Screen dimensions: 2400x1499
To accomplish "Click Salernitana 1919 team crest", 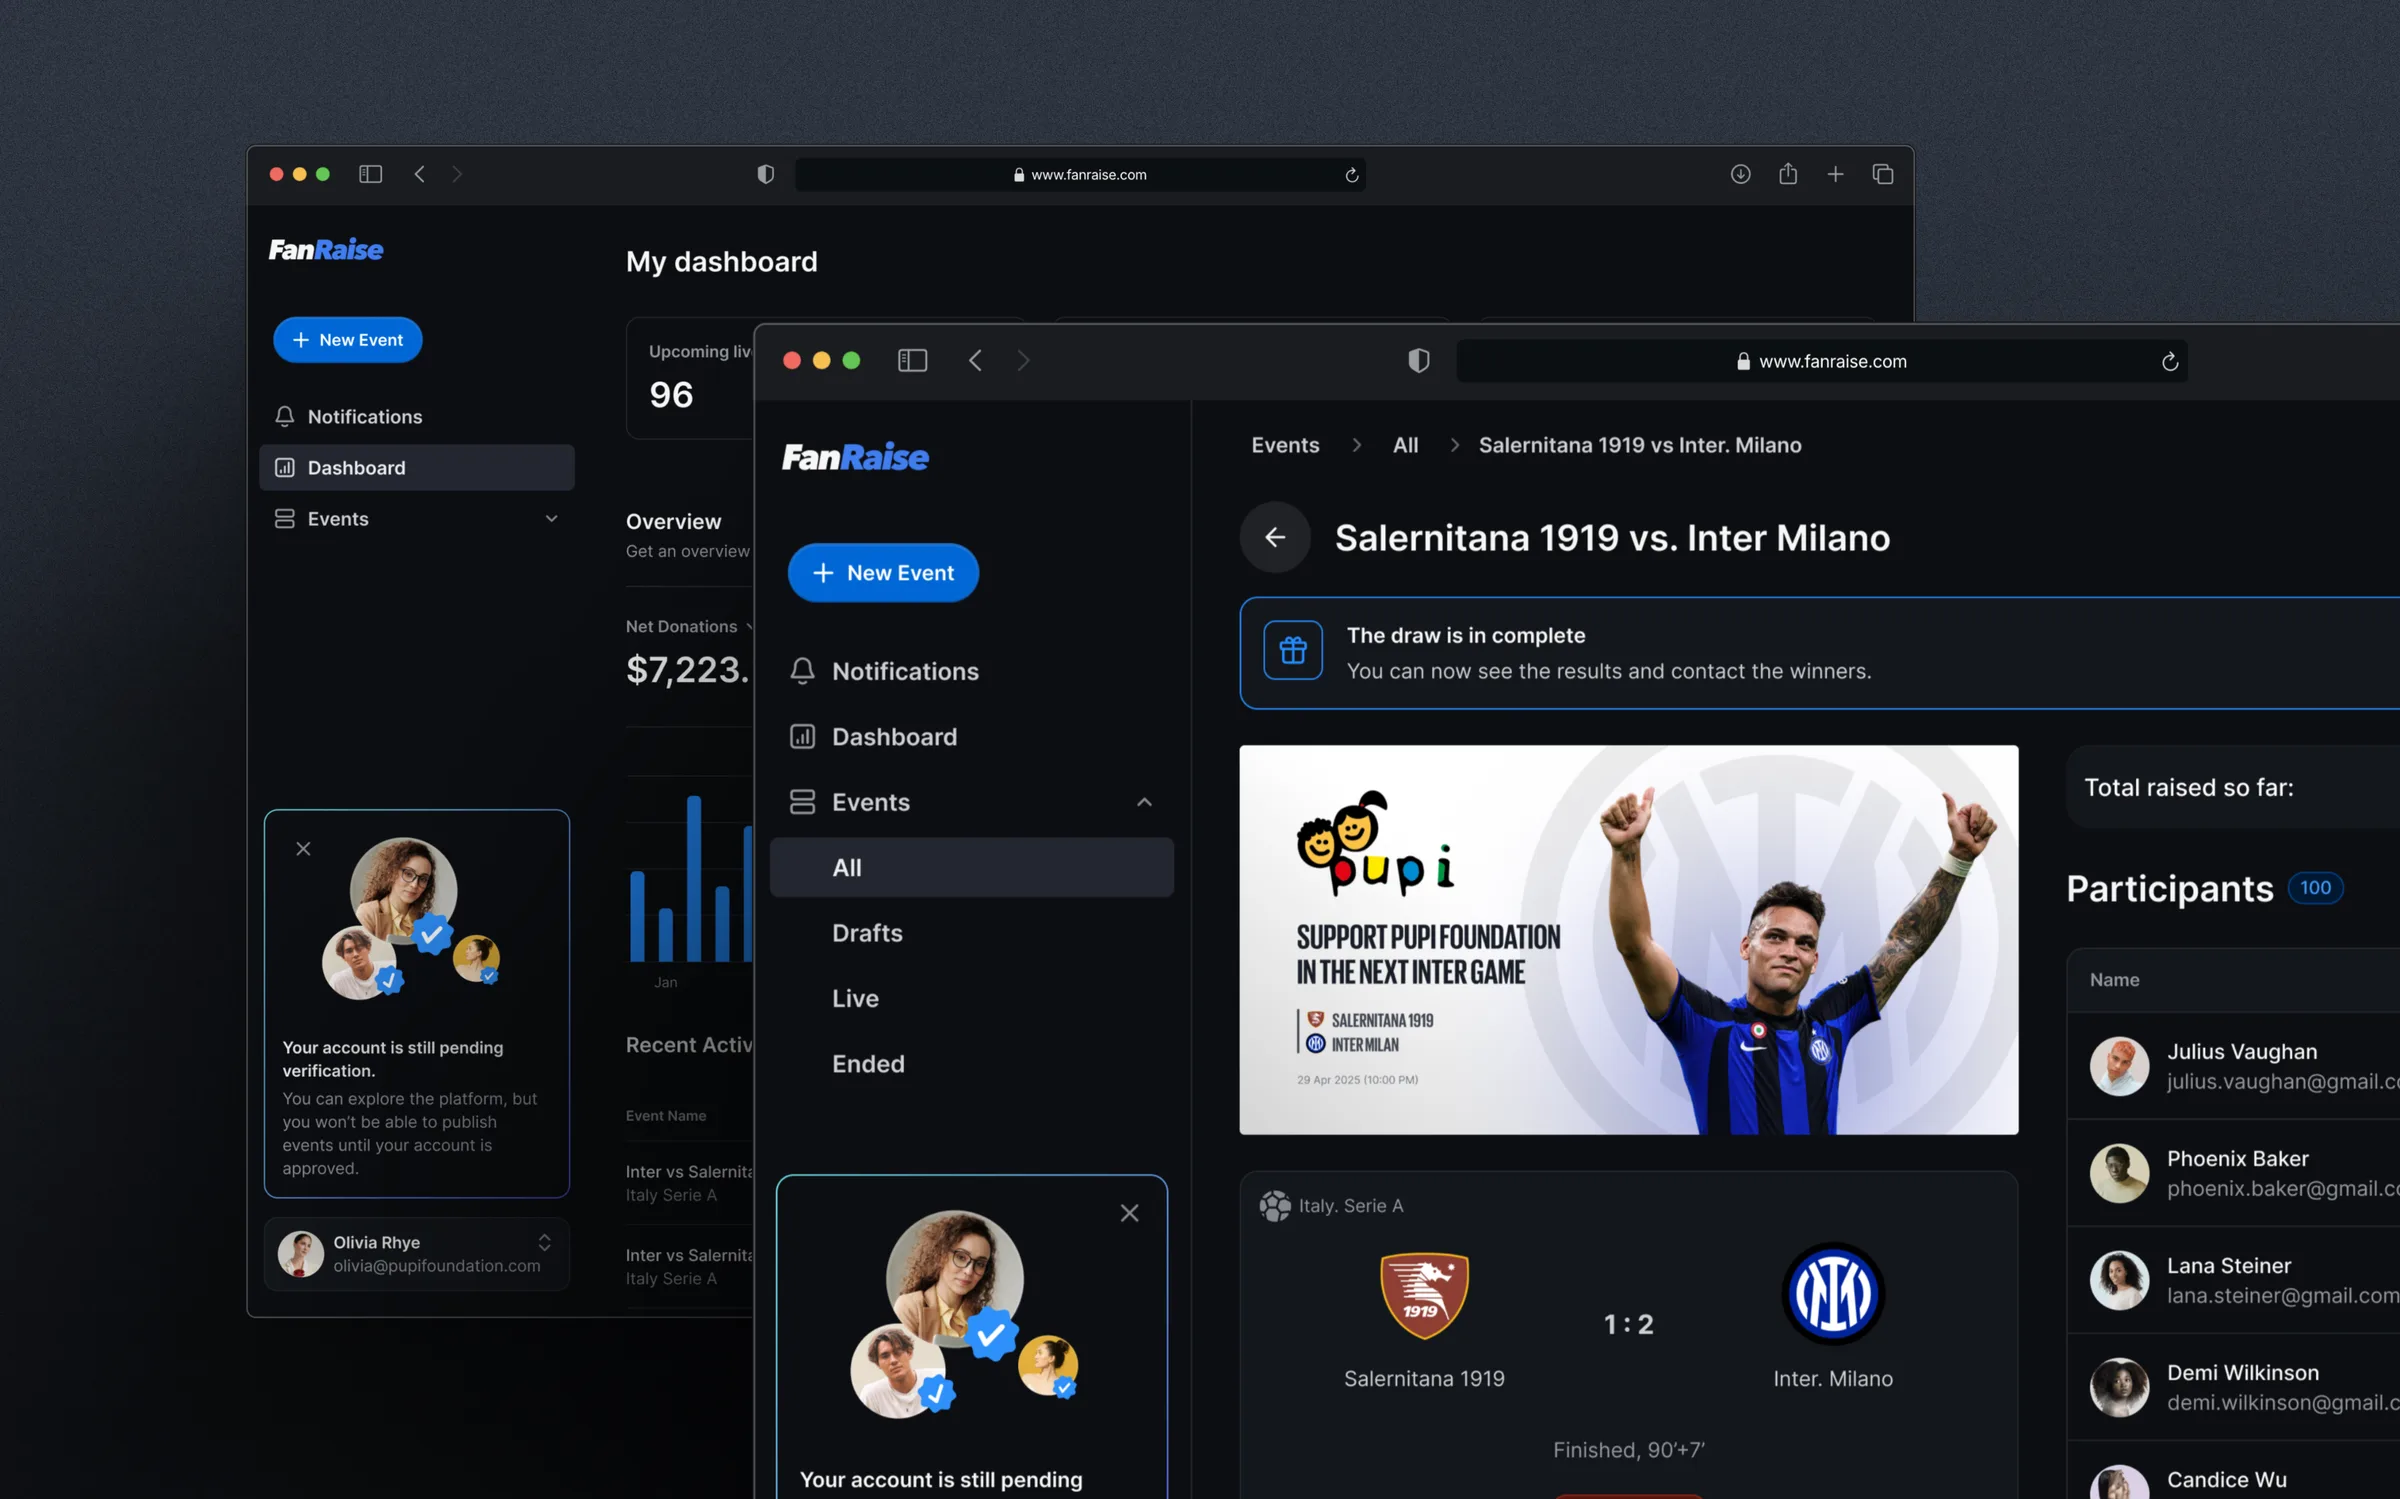I will click(1424, 1296).
